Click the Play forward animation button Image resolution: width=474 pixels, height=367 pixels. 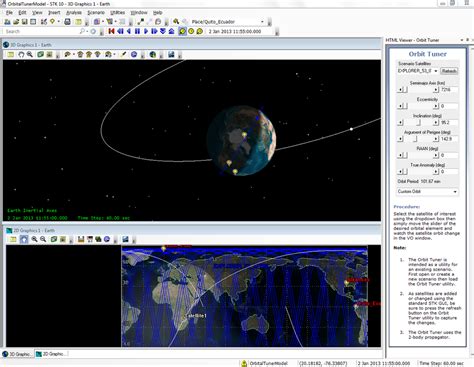[146, 31]
